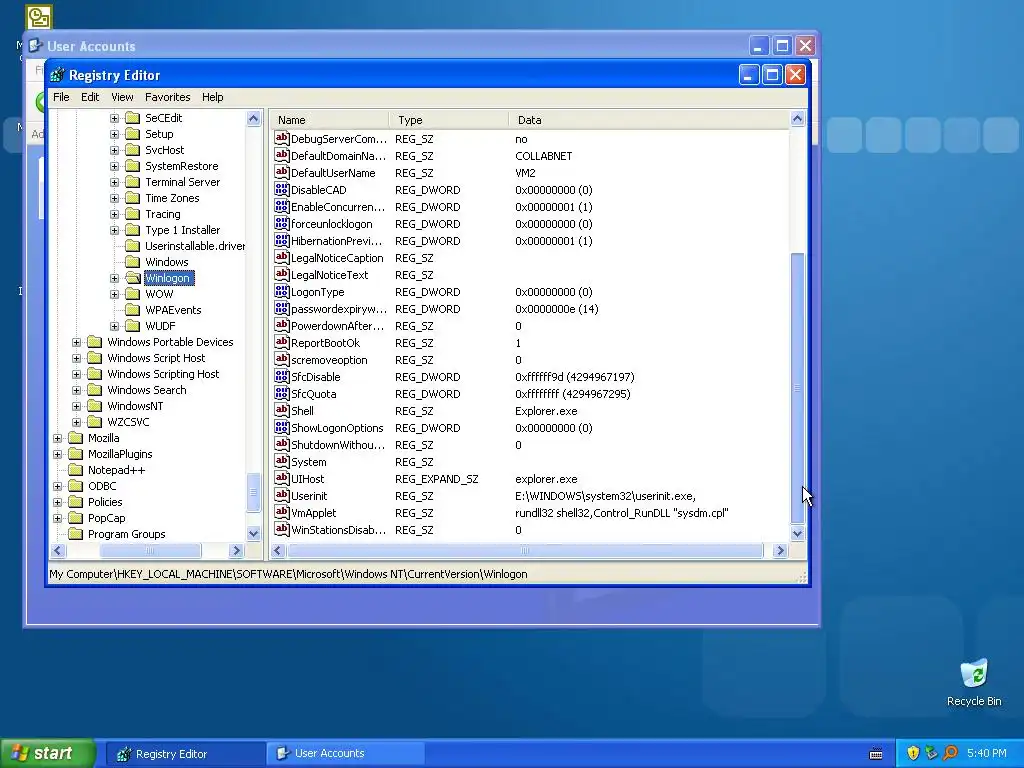Click the tree pane scroll-right arrow

pyautogui.click(x=236, y=551)
